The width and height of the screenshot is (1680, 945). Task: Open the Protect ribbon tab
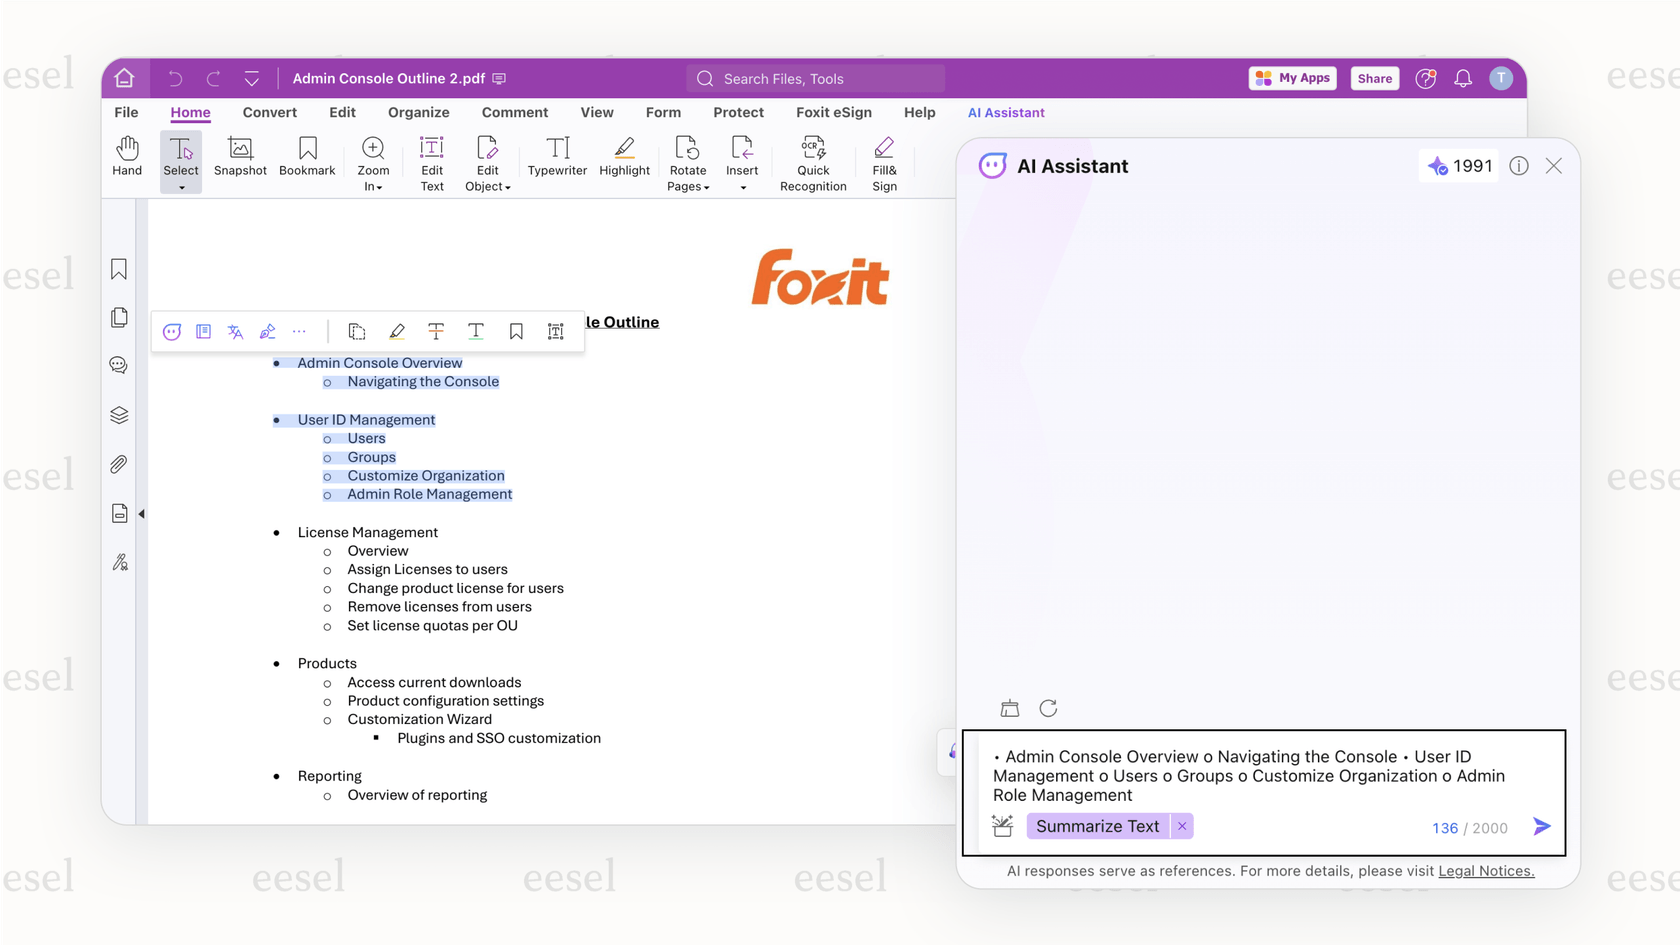[738, 112]
